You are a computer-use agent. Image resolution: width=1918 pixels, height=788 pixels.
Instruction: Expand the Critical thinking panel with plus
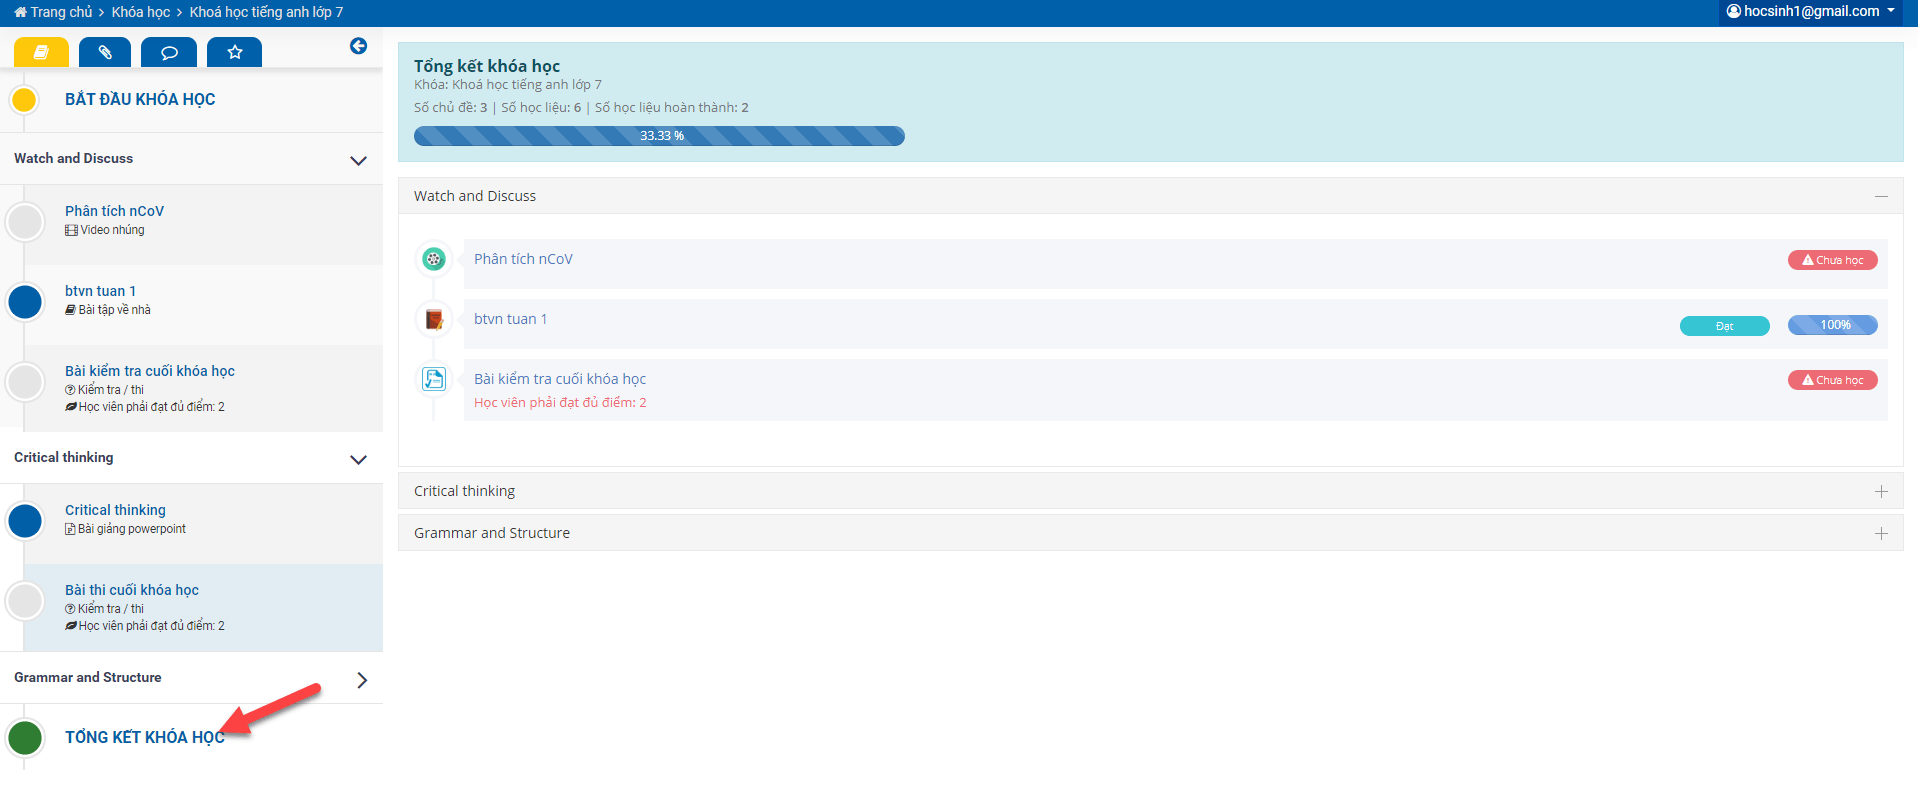1880,491
